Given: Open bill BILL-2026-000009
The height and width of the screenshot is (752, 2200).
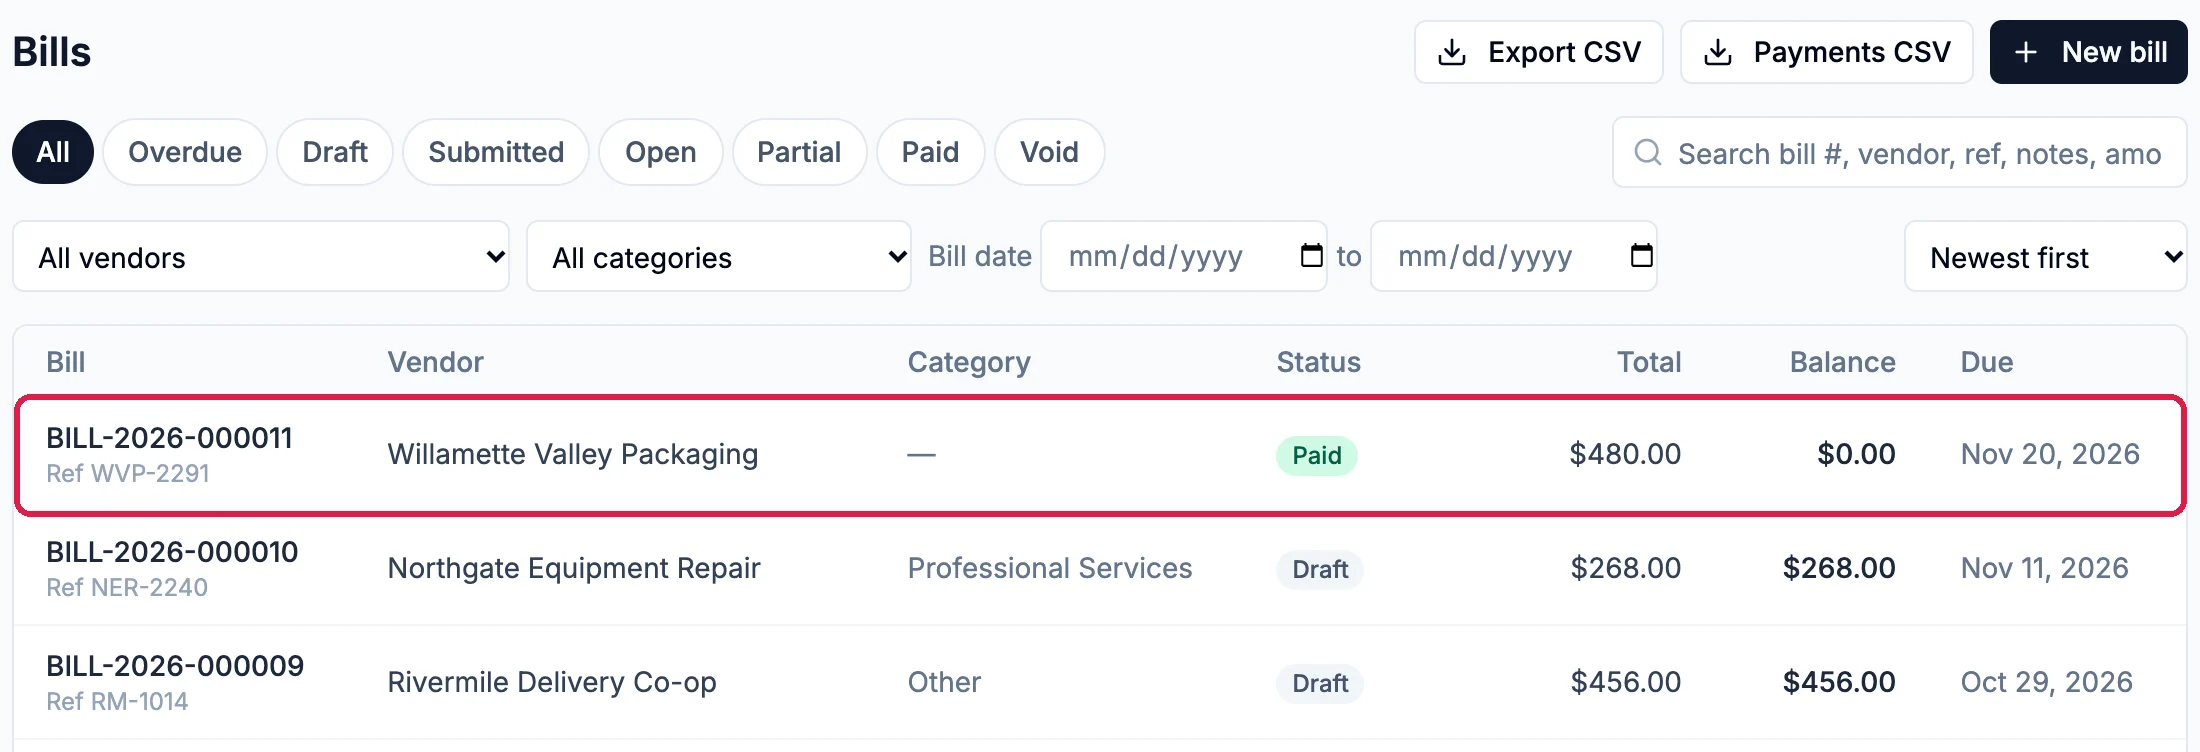Looking at the screenshot, I should point(175,666).
